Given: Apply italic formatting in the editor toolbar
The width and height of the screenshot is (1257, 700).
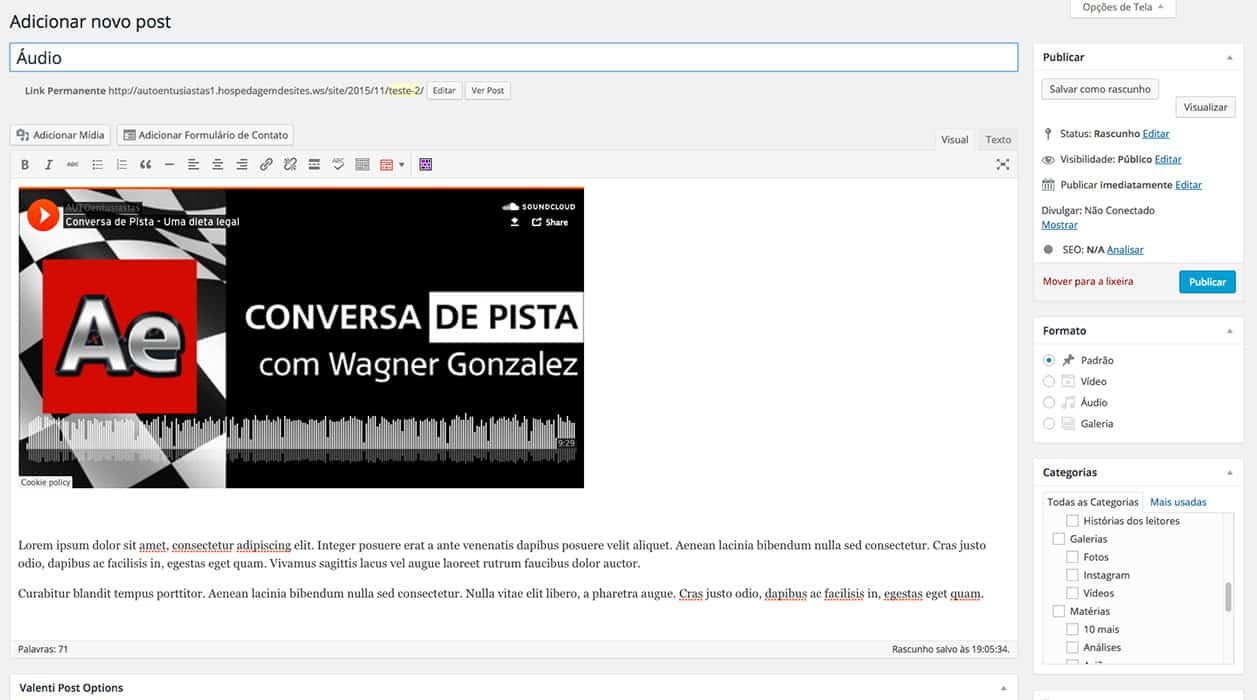Looking at the screenshot, I should 48,165.
